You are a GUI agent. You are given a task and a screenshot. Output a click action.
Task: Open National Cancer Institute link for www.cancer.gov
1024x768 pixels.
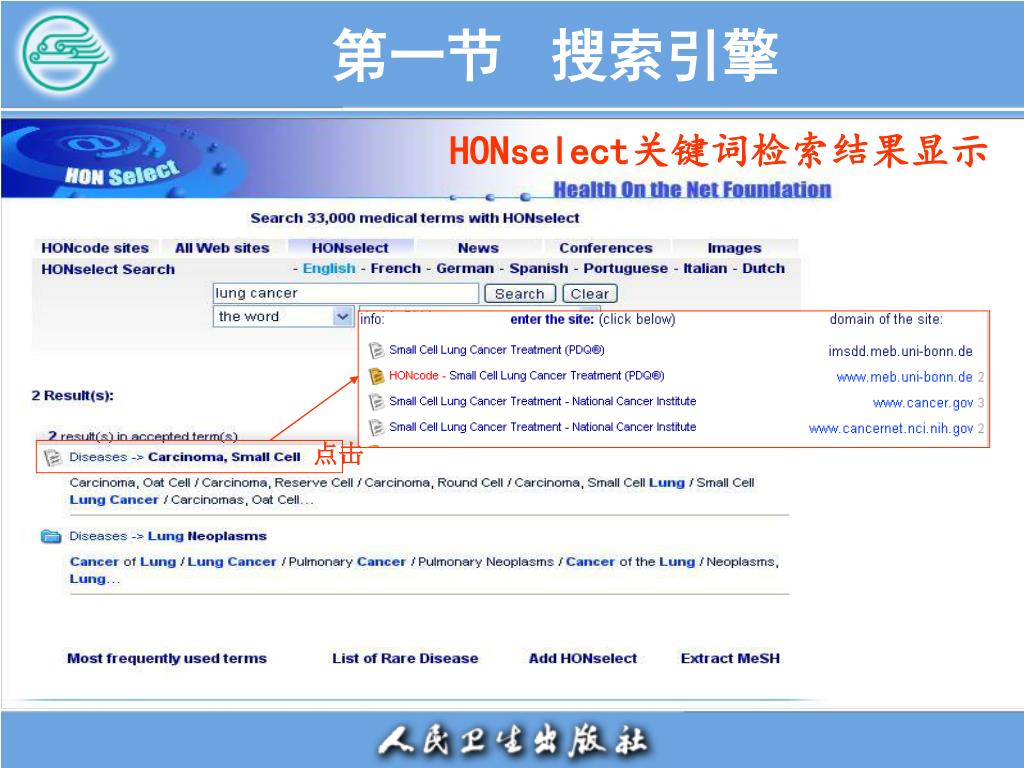pyautogui.click(x=543, y=401)
